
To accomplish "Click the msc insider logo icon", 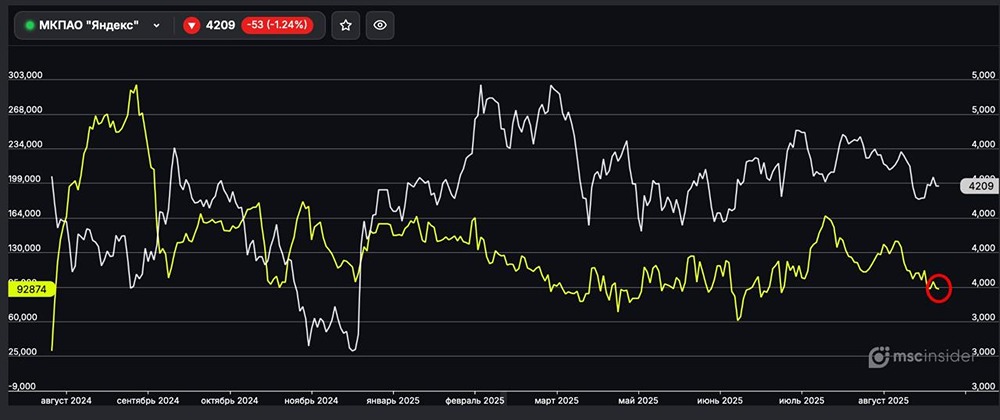I will (879, 356).
